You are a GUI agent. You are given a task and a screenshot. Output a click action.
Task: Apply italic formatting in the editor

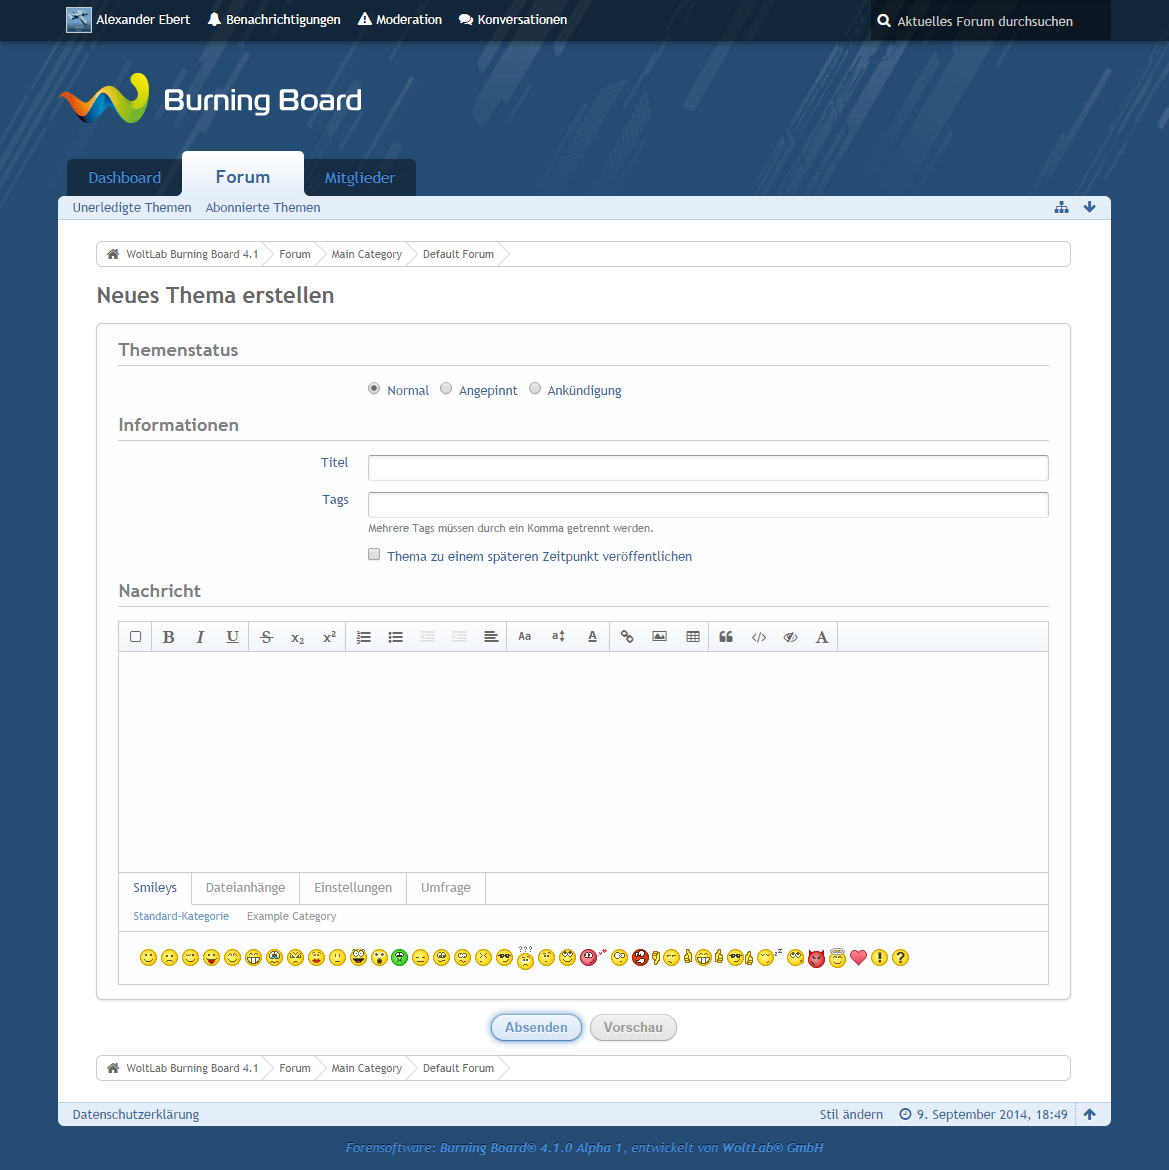200,637
